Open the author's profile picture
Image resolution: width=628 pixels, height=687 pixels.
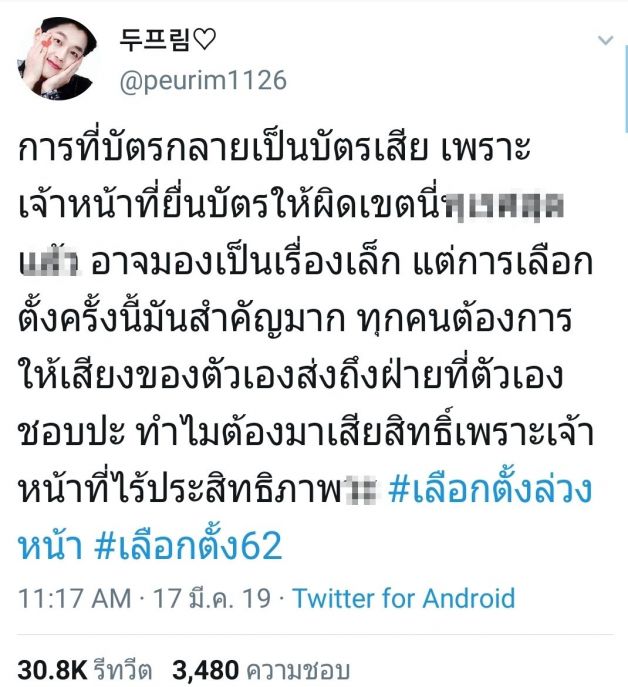pos(57,59)
